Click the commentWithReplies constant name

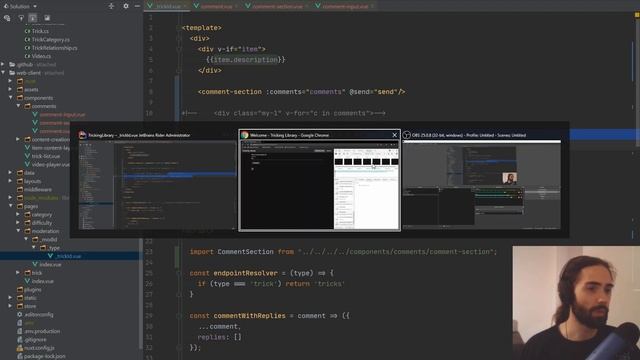coord(249,316)
